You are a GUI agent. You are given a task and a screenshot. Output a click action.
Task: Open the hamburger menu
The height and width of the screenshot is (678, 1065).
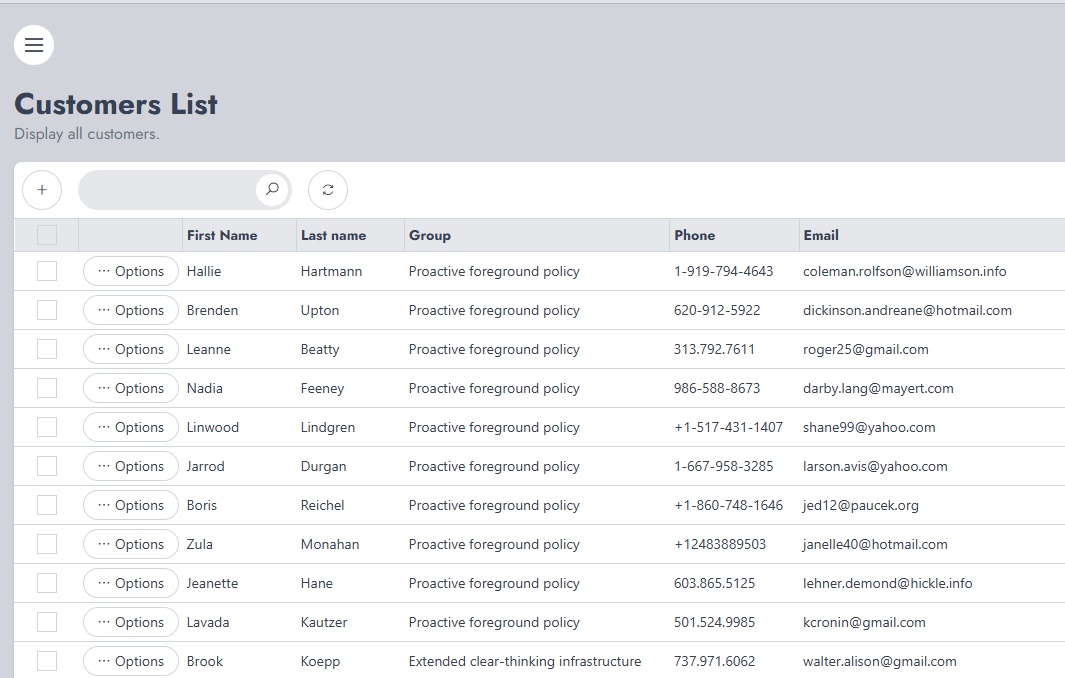(34, 45)
